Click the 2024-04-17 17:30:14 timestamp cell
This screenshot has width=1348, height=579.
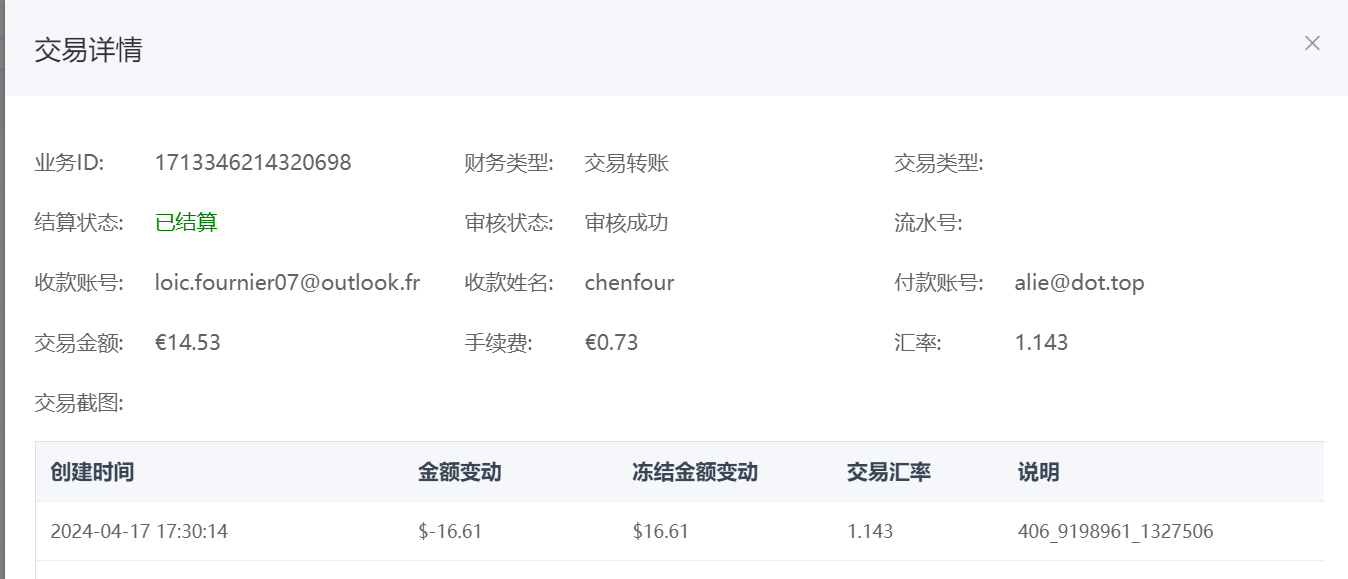pos(139,531)
